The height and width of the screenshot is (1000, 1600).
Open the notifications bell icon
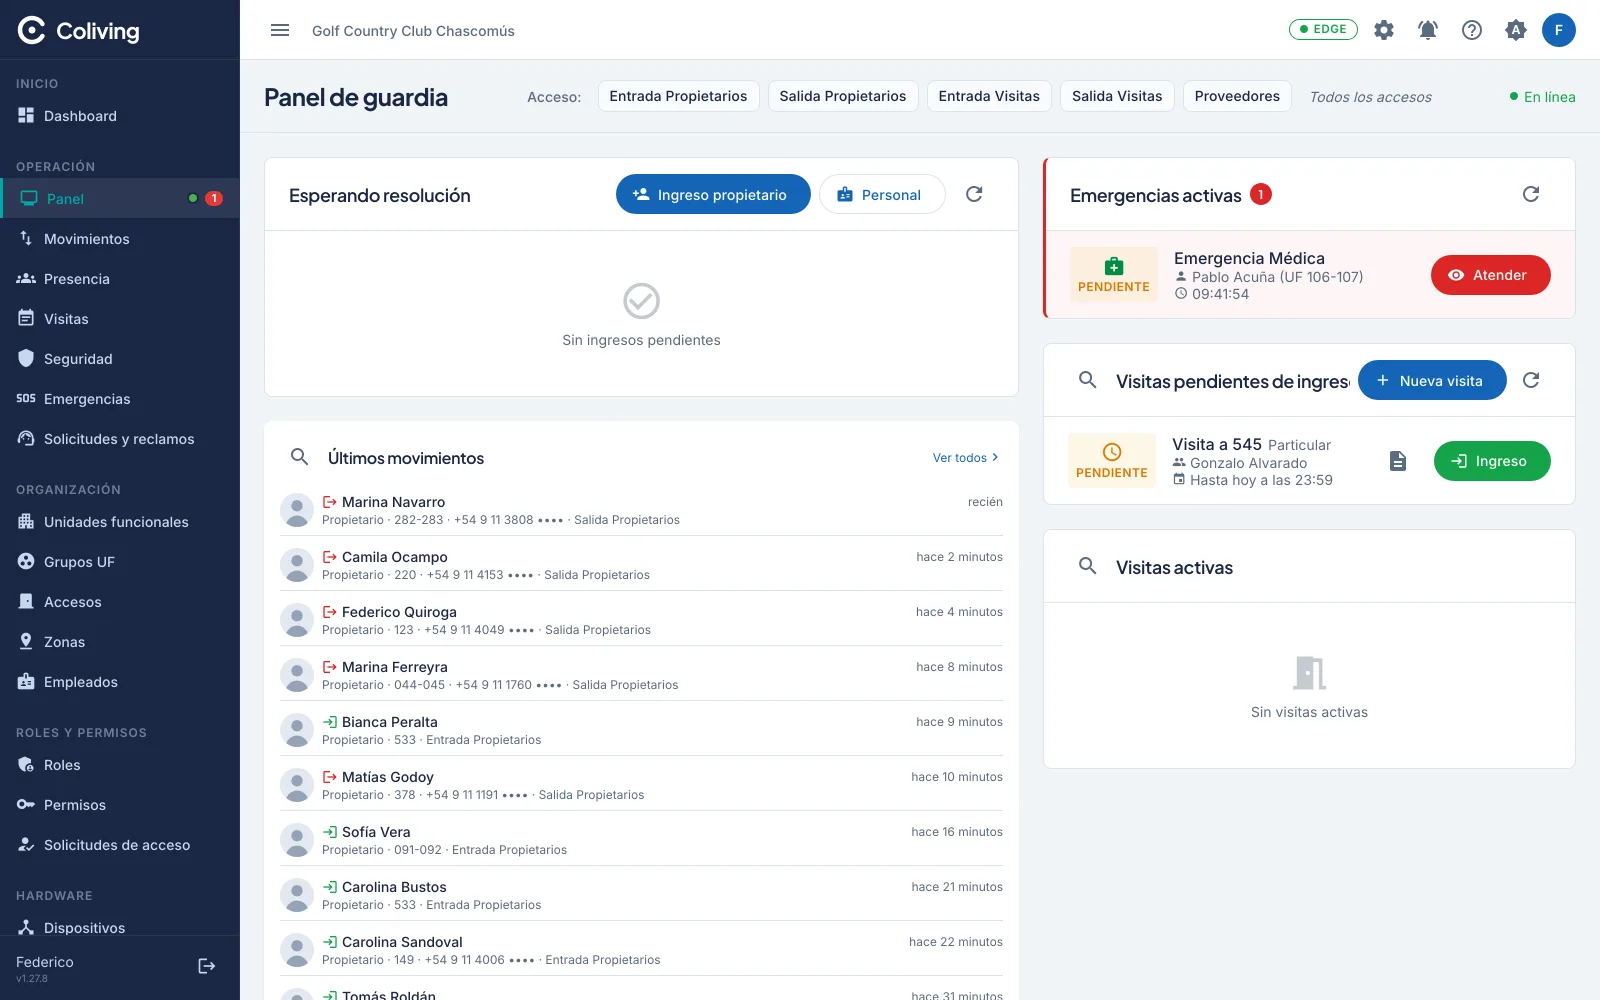pyautogui.click(x=1428, y=30)
